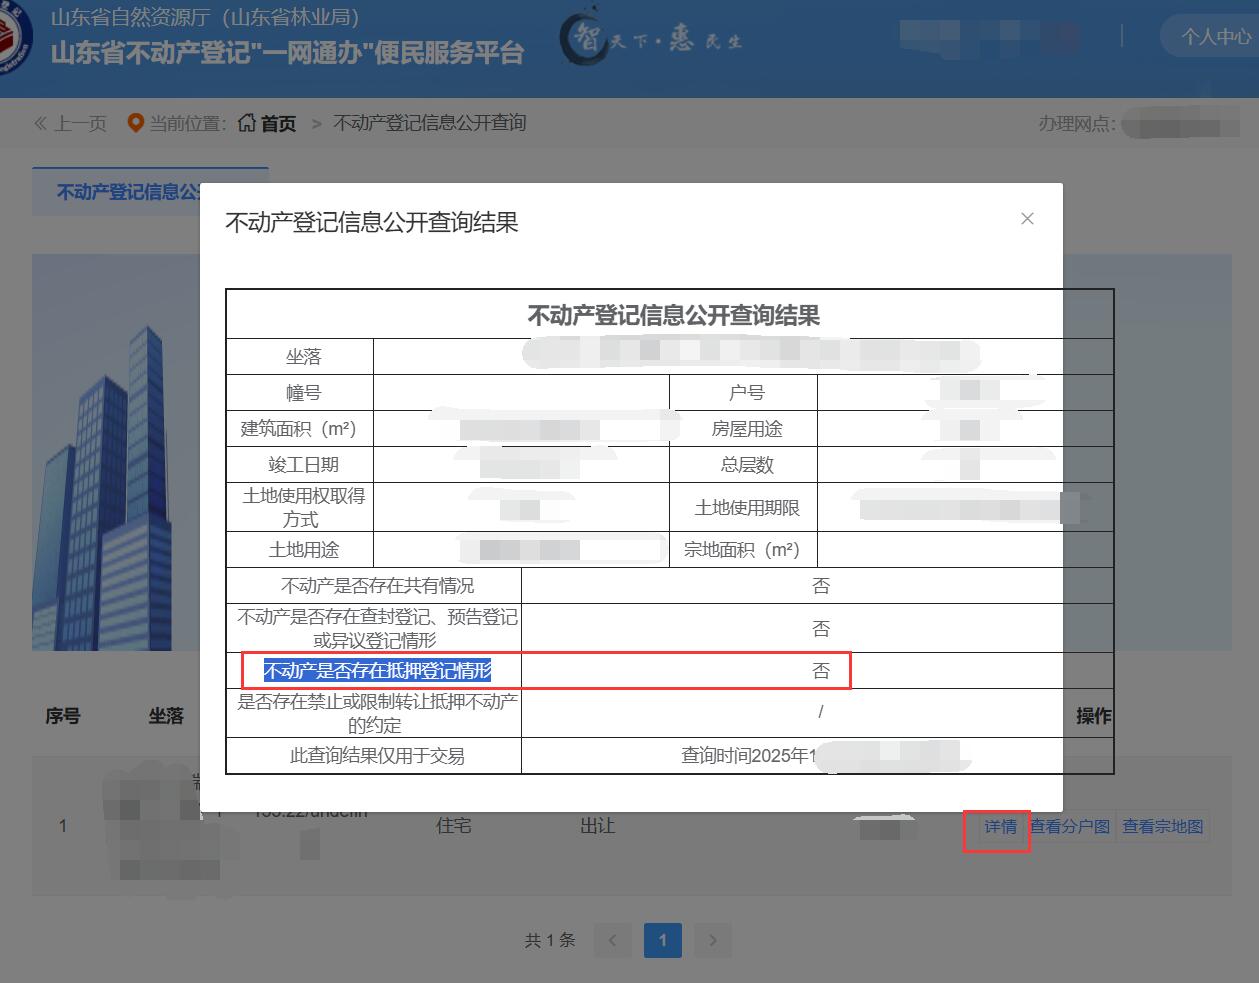Screen dimensions: 1259x983
Task: Click the orange location pin icon
Action: click(x=136, y=123)
